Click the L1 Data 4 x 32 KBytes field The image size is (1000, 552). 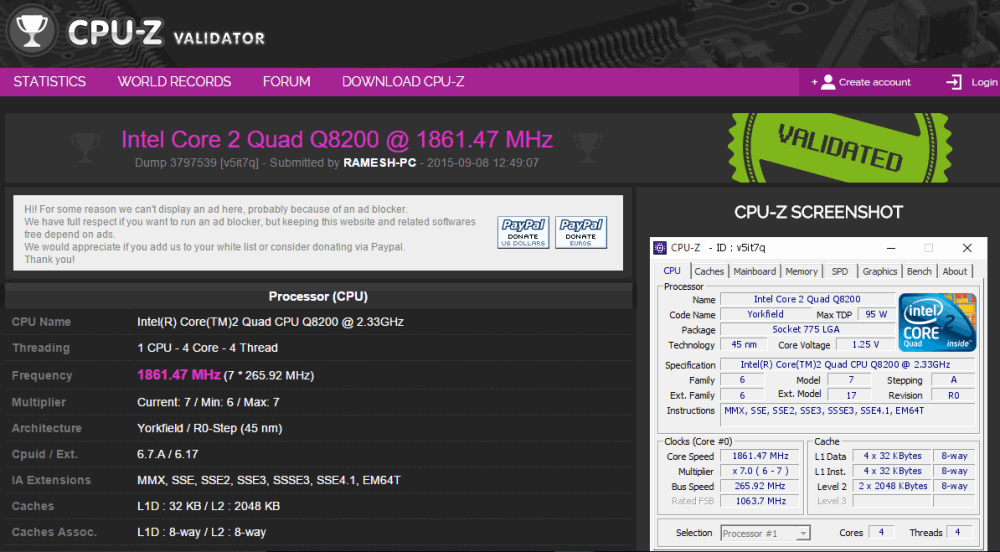pyautogui.click(x=892, y=456)
